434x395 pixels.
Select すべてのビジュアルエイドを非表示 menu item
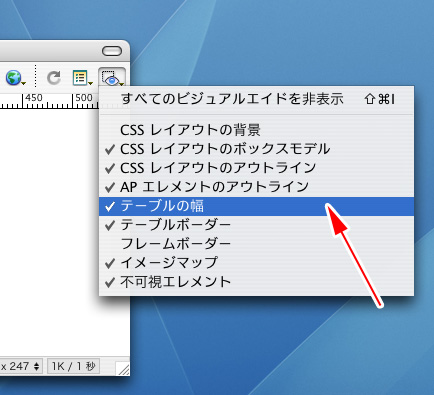[256, 99]
